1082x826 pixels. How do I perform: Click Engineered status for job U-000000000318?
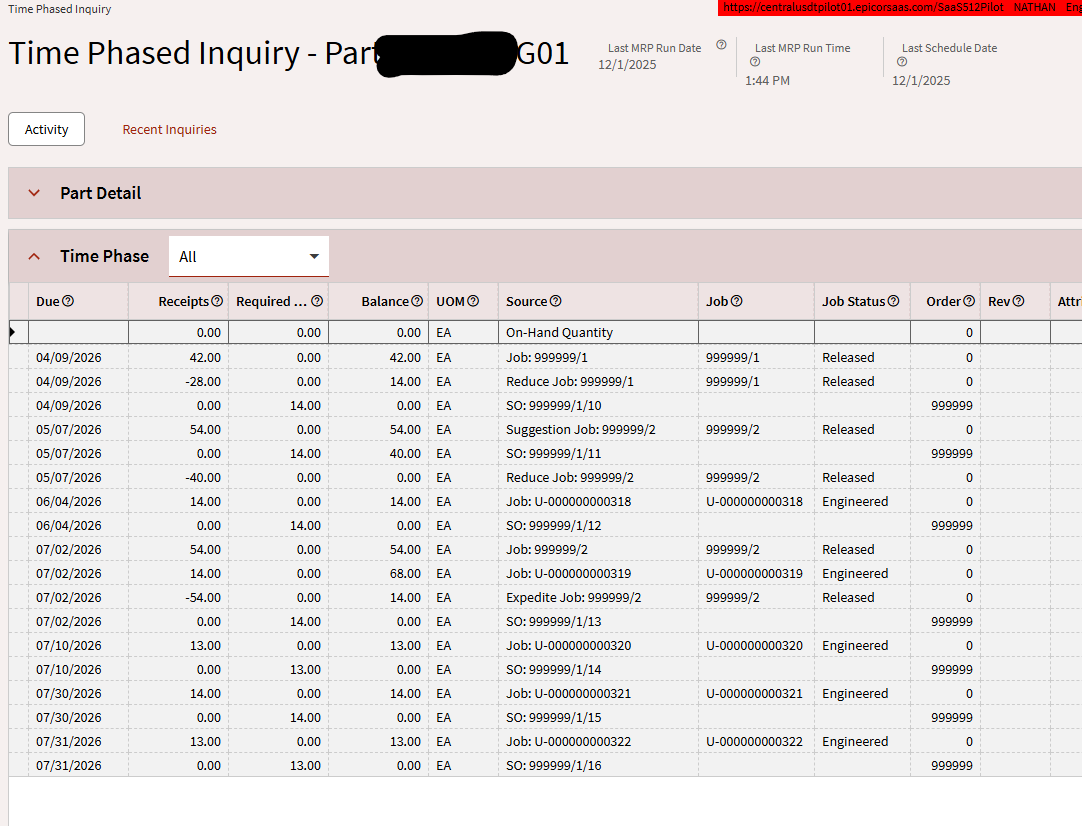(x=855, y=501)
